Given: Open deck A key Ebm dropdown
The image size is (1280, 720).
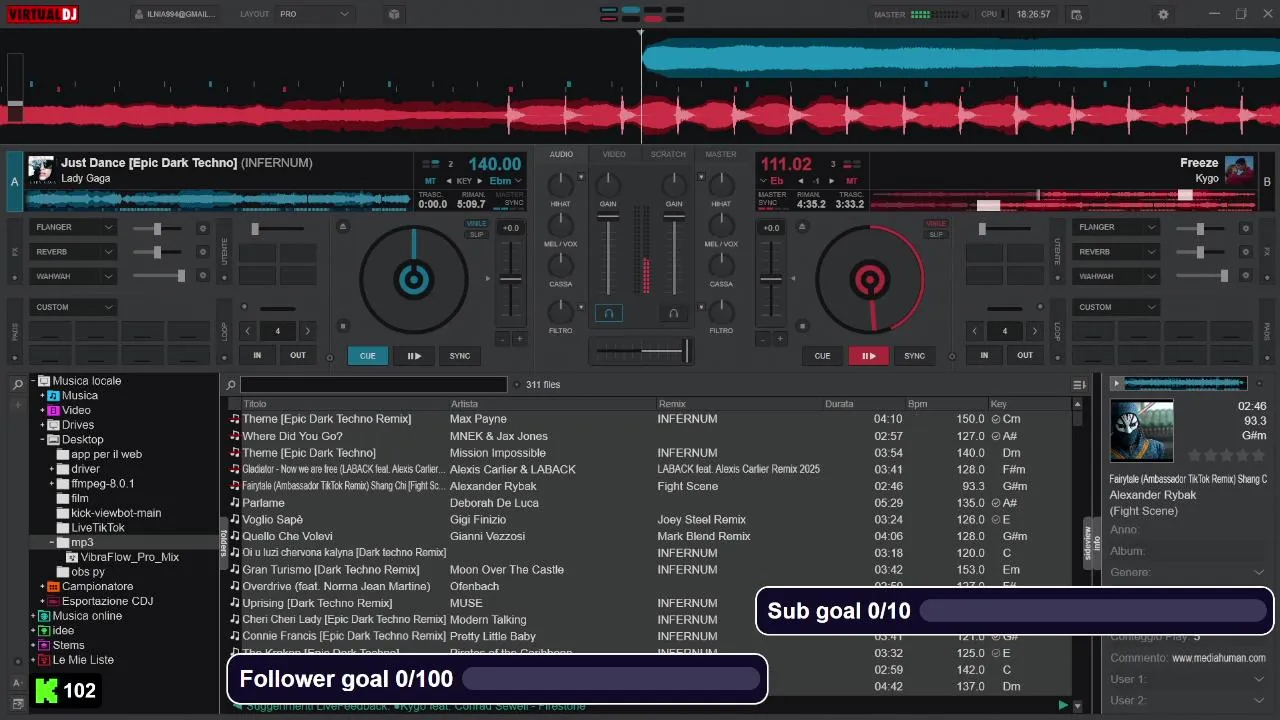Looking at the screenshot, I should point(506,181).
